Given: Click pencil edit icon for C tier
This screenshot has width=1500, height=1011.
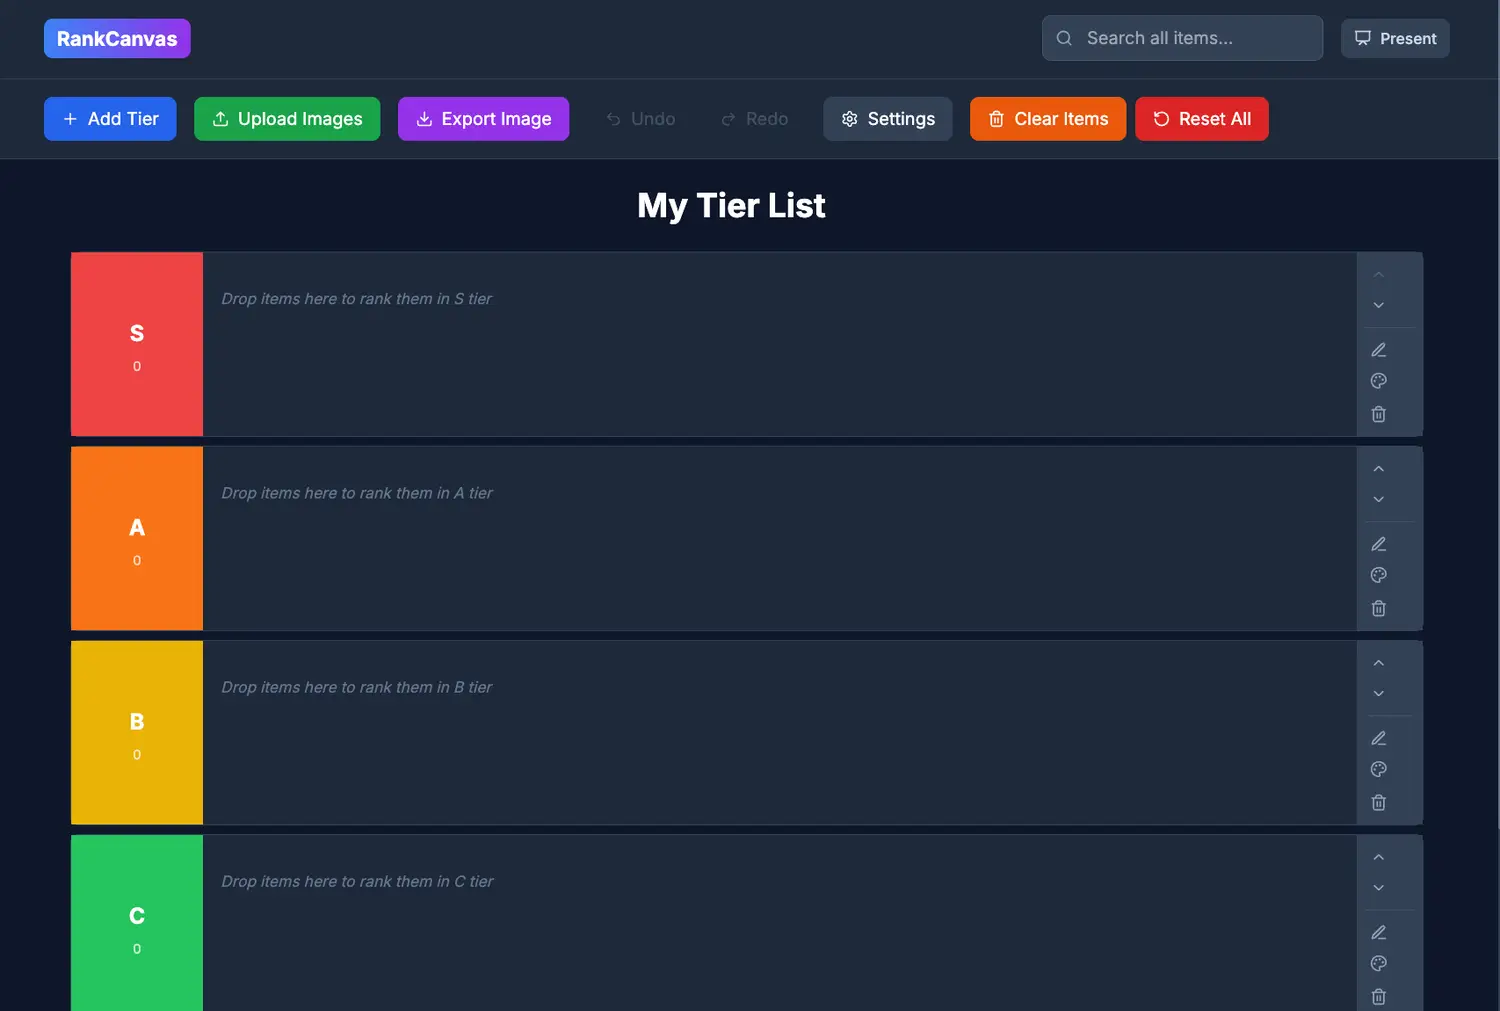Looking at the screenshot, I should click(1378, 932).
